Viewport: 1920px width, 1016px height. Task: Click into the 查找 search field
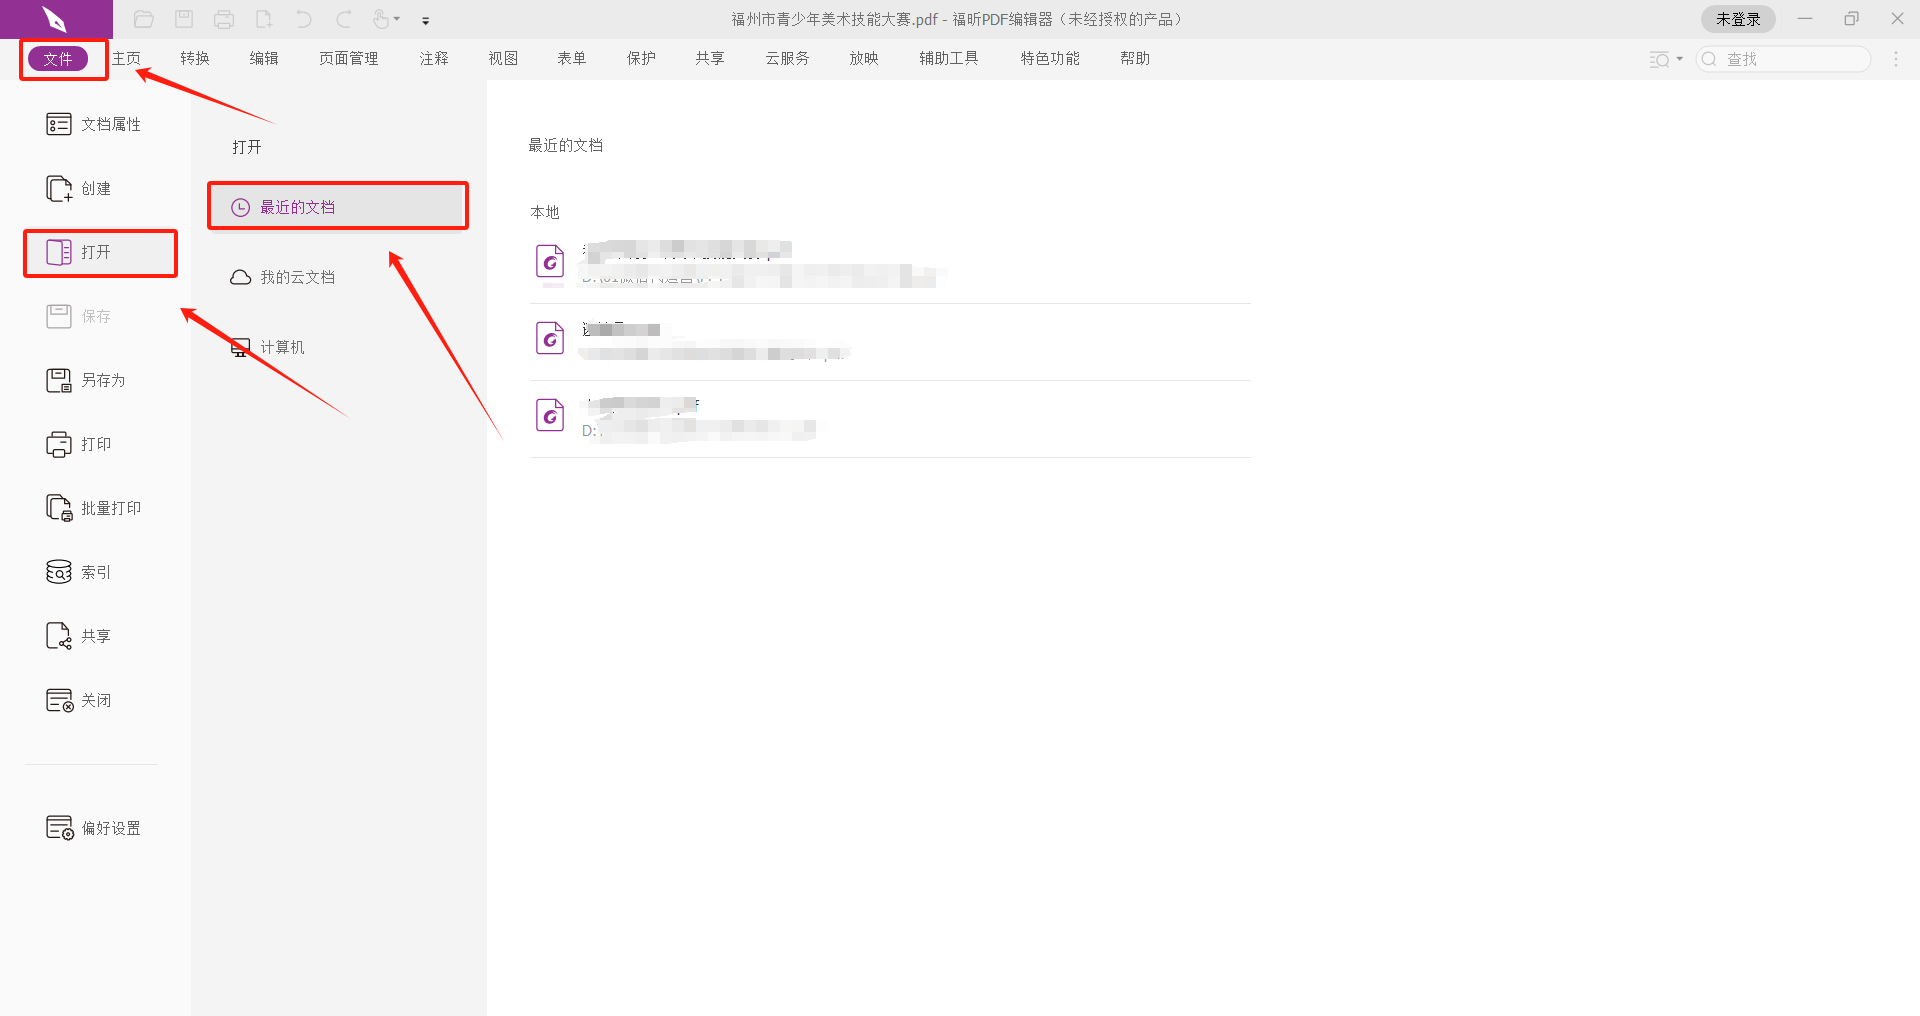1783,59
